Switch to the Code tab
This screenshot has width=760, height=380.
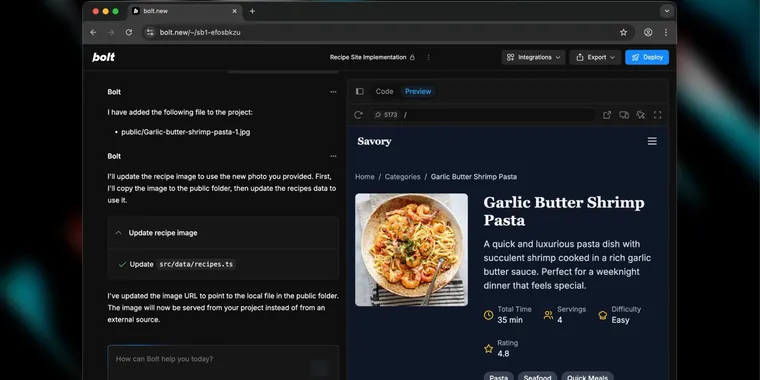(384, 92)
